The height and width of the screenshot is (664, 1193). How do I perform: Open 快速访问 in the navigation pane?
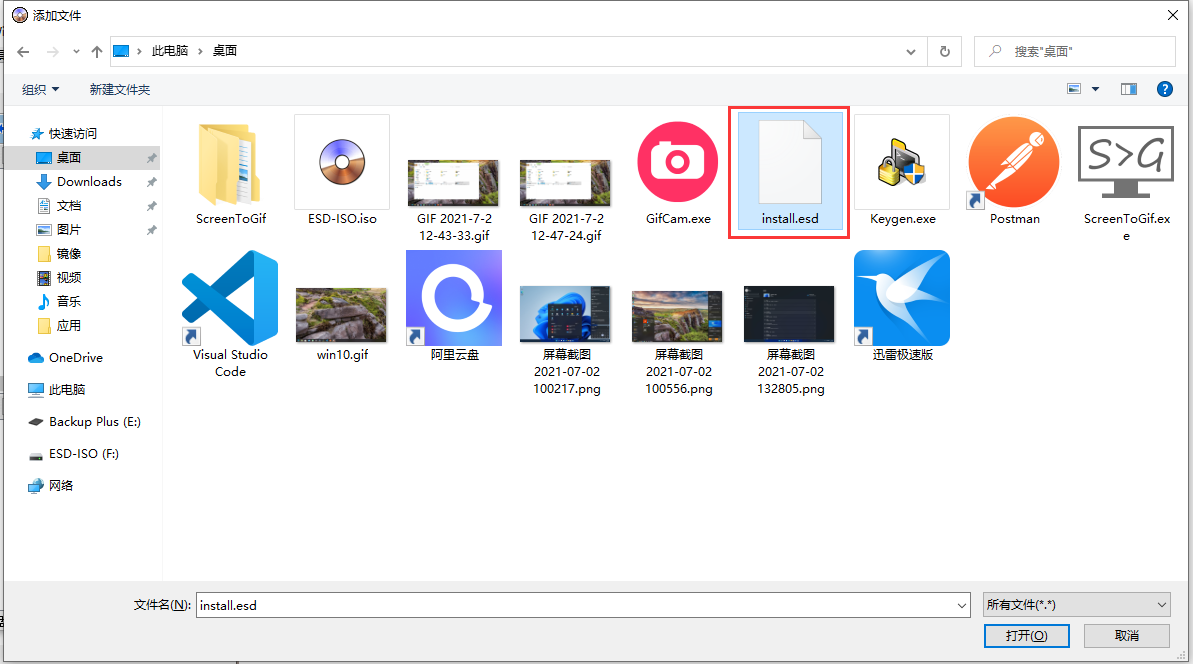tap(64, 134)
